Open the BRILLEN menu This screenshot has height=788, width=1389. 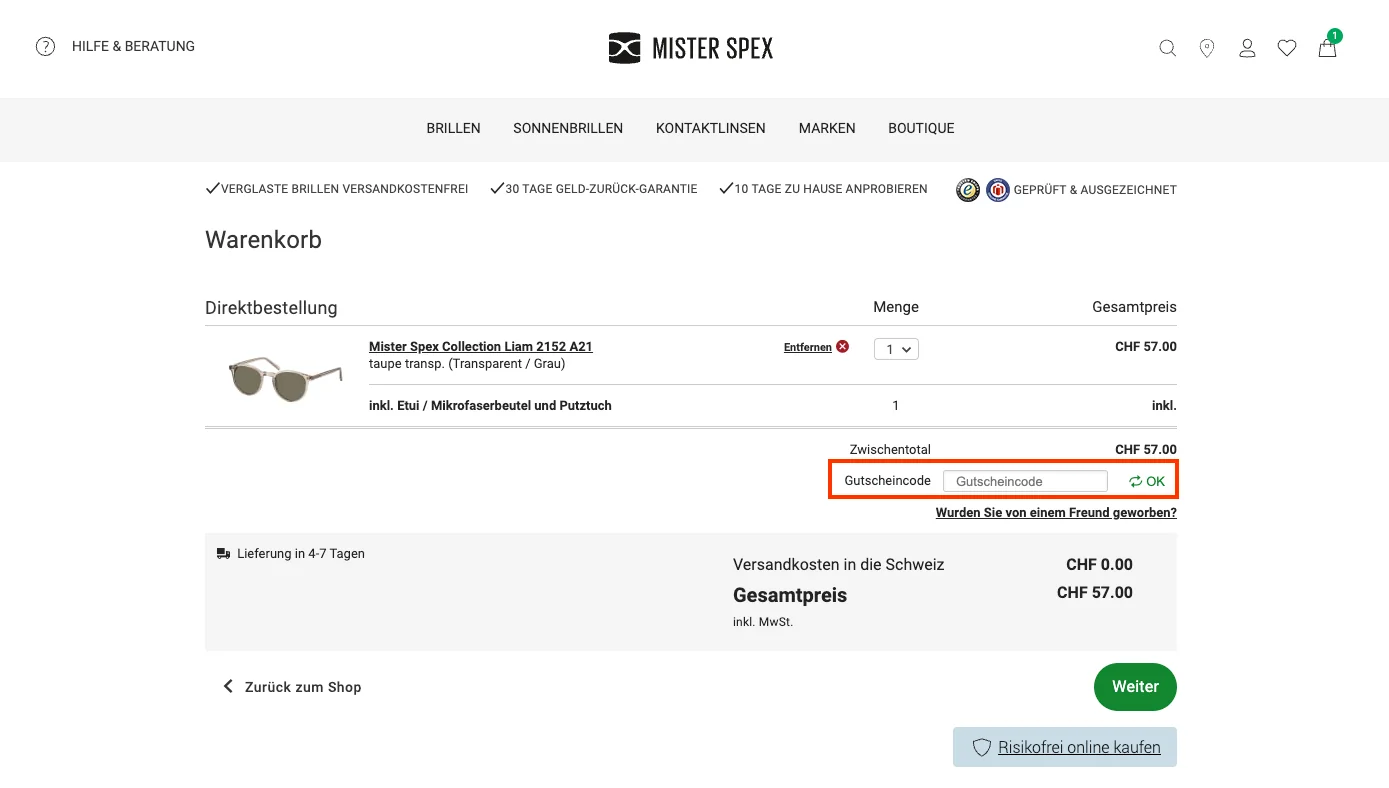tap(453, 128)
